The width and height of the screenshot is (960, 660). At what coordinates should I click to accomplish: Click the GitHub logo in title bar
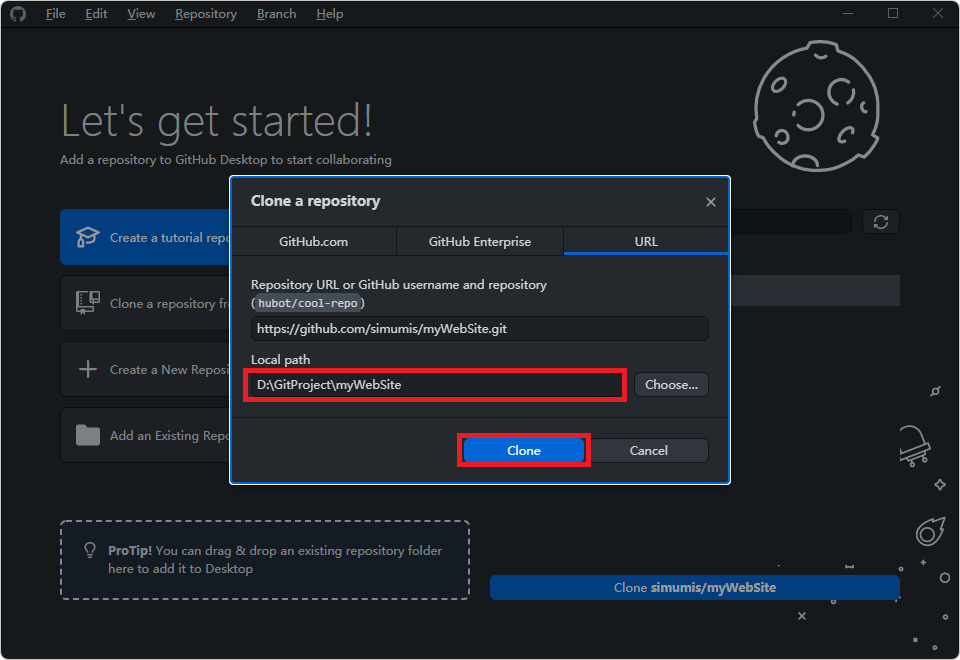pyautogui.click(x=18, y=14)
